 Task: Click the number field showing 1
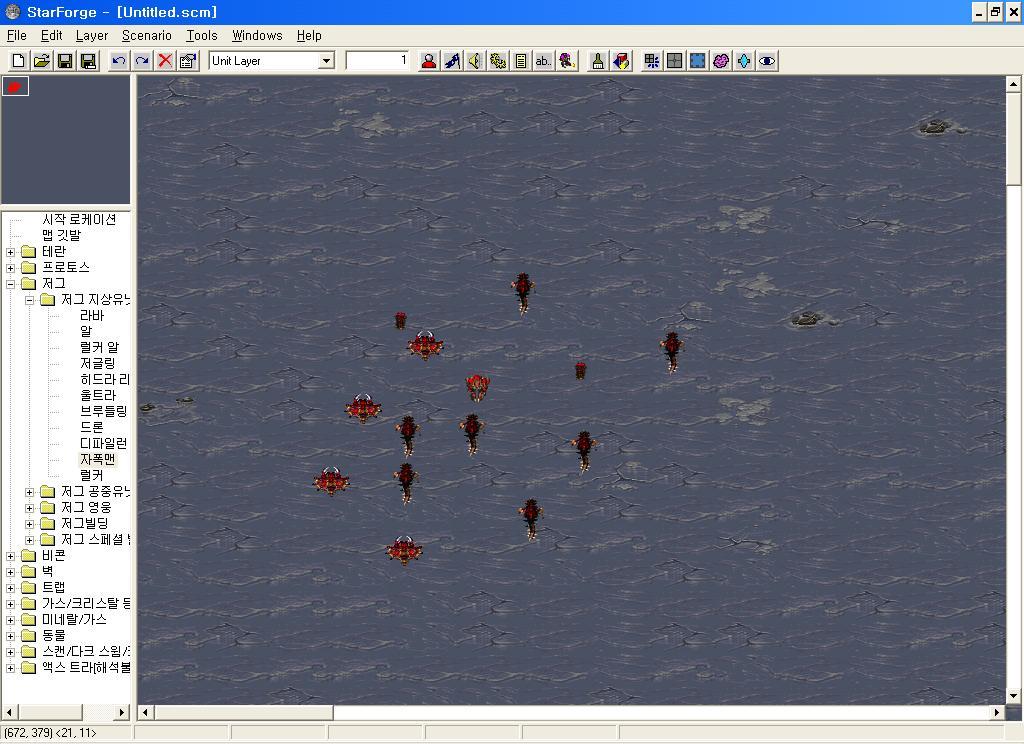pos(377,61)
